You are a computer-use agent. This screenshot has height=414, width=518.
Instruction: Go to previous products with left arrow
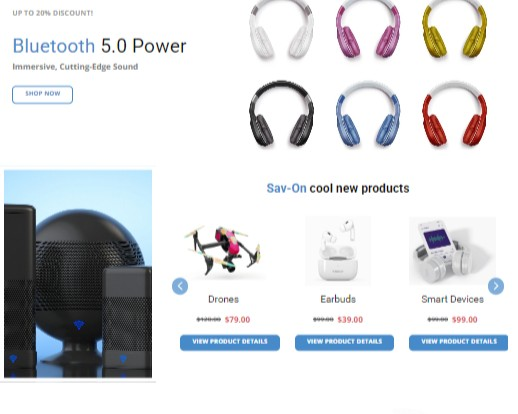click(x=180, y=286)
